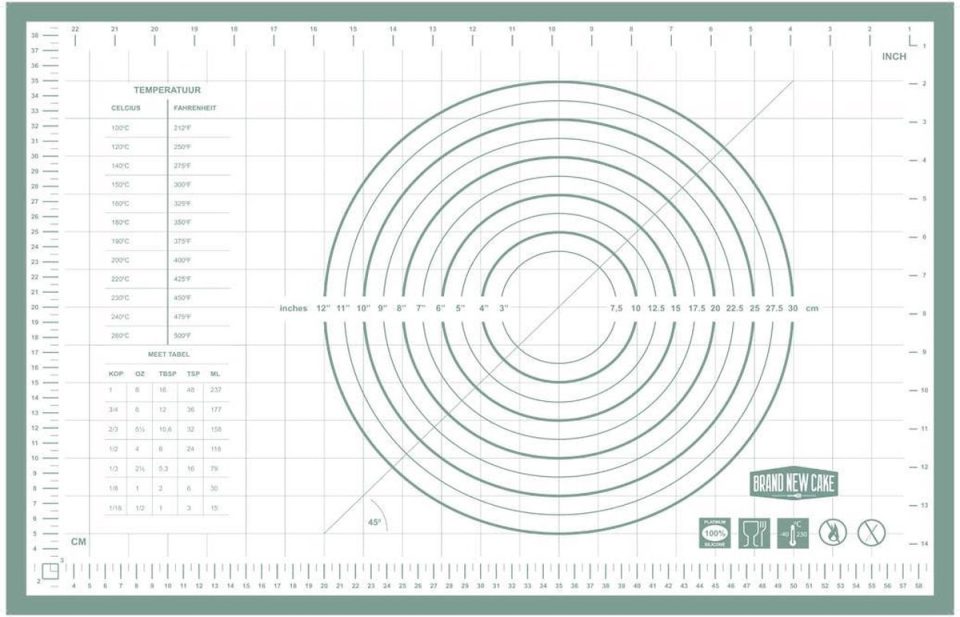Click the 45° angle label

[x=374, y=522]
